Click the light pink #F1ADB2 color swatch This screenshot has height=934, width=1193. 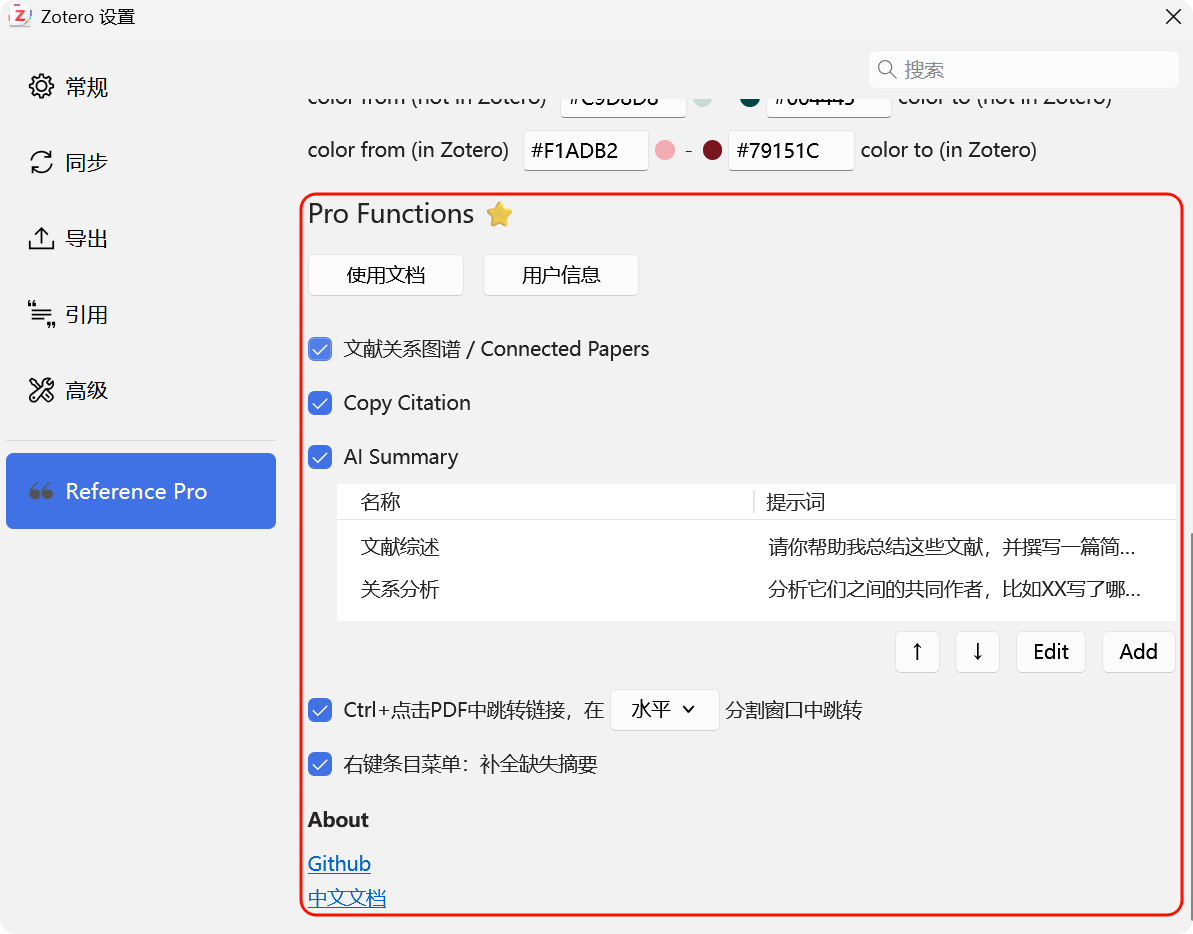tap(665, 151)
